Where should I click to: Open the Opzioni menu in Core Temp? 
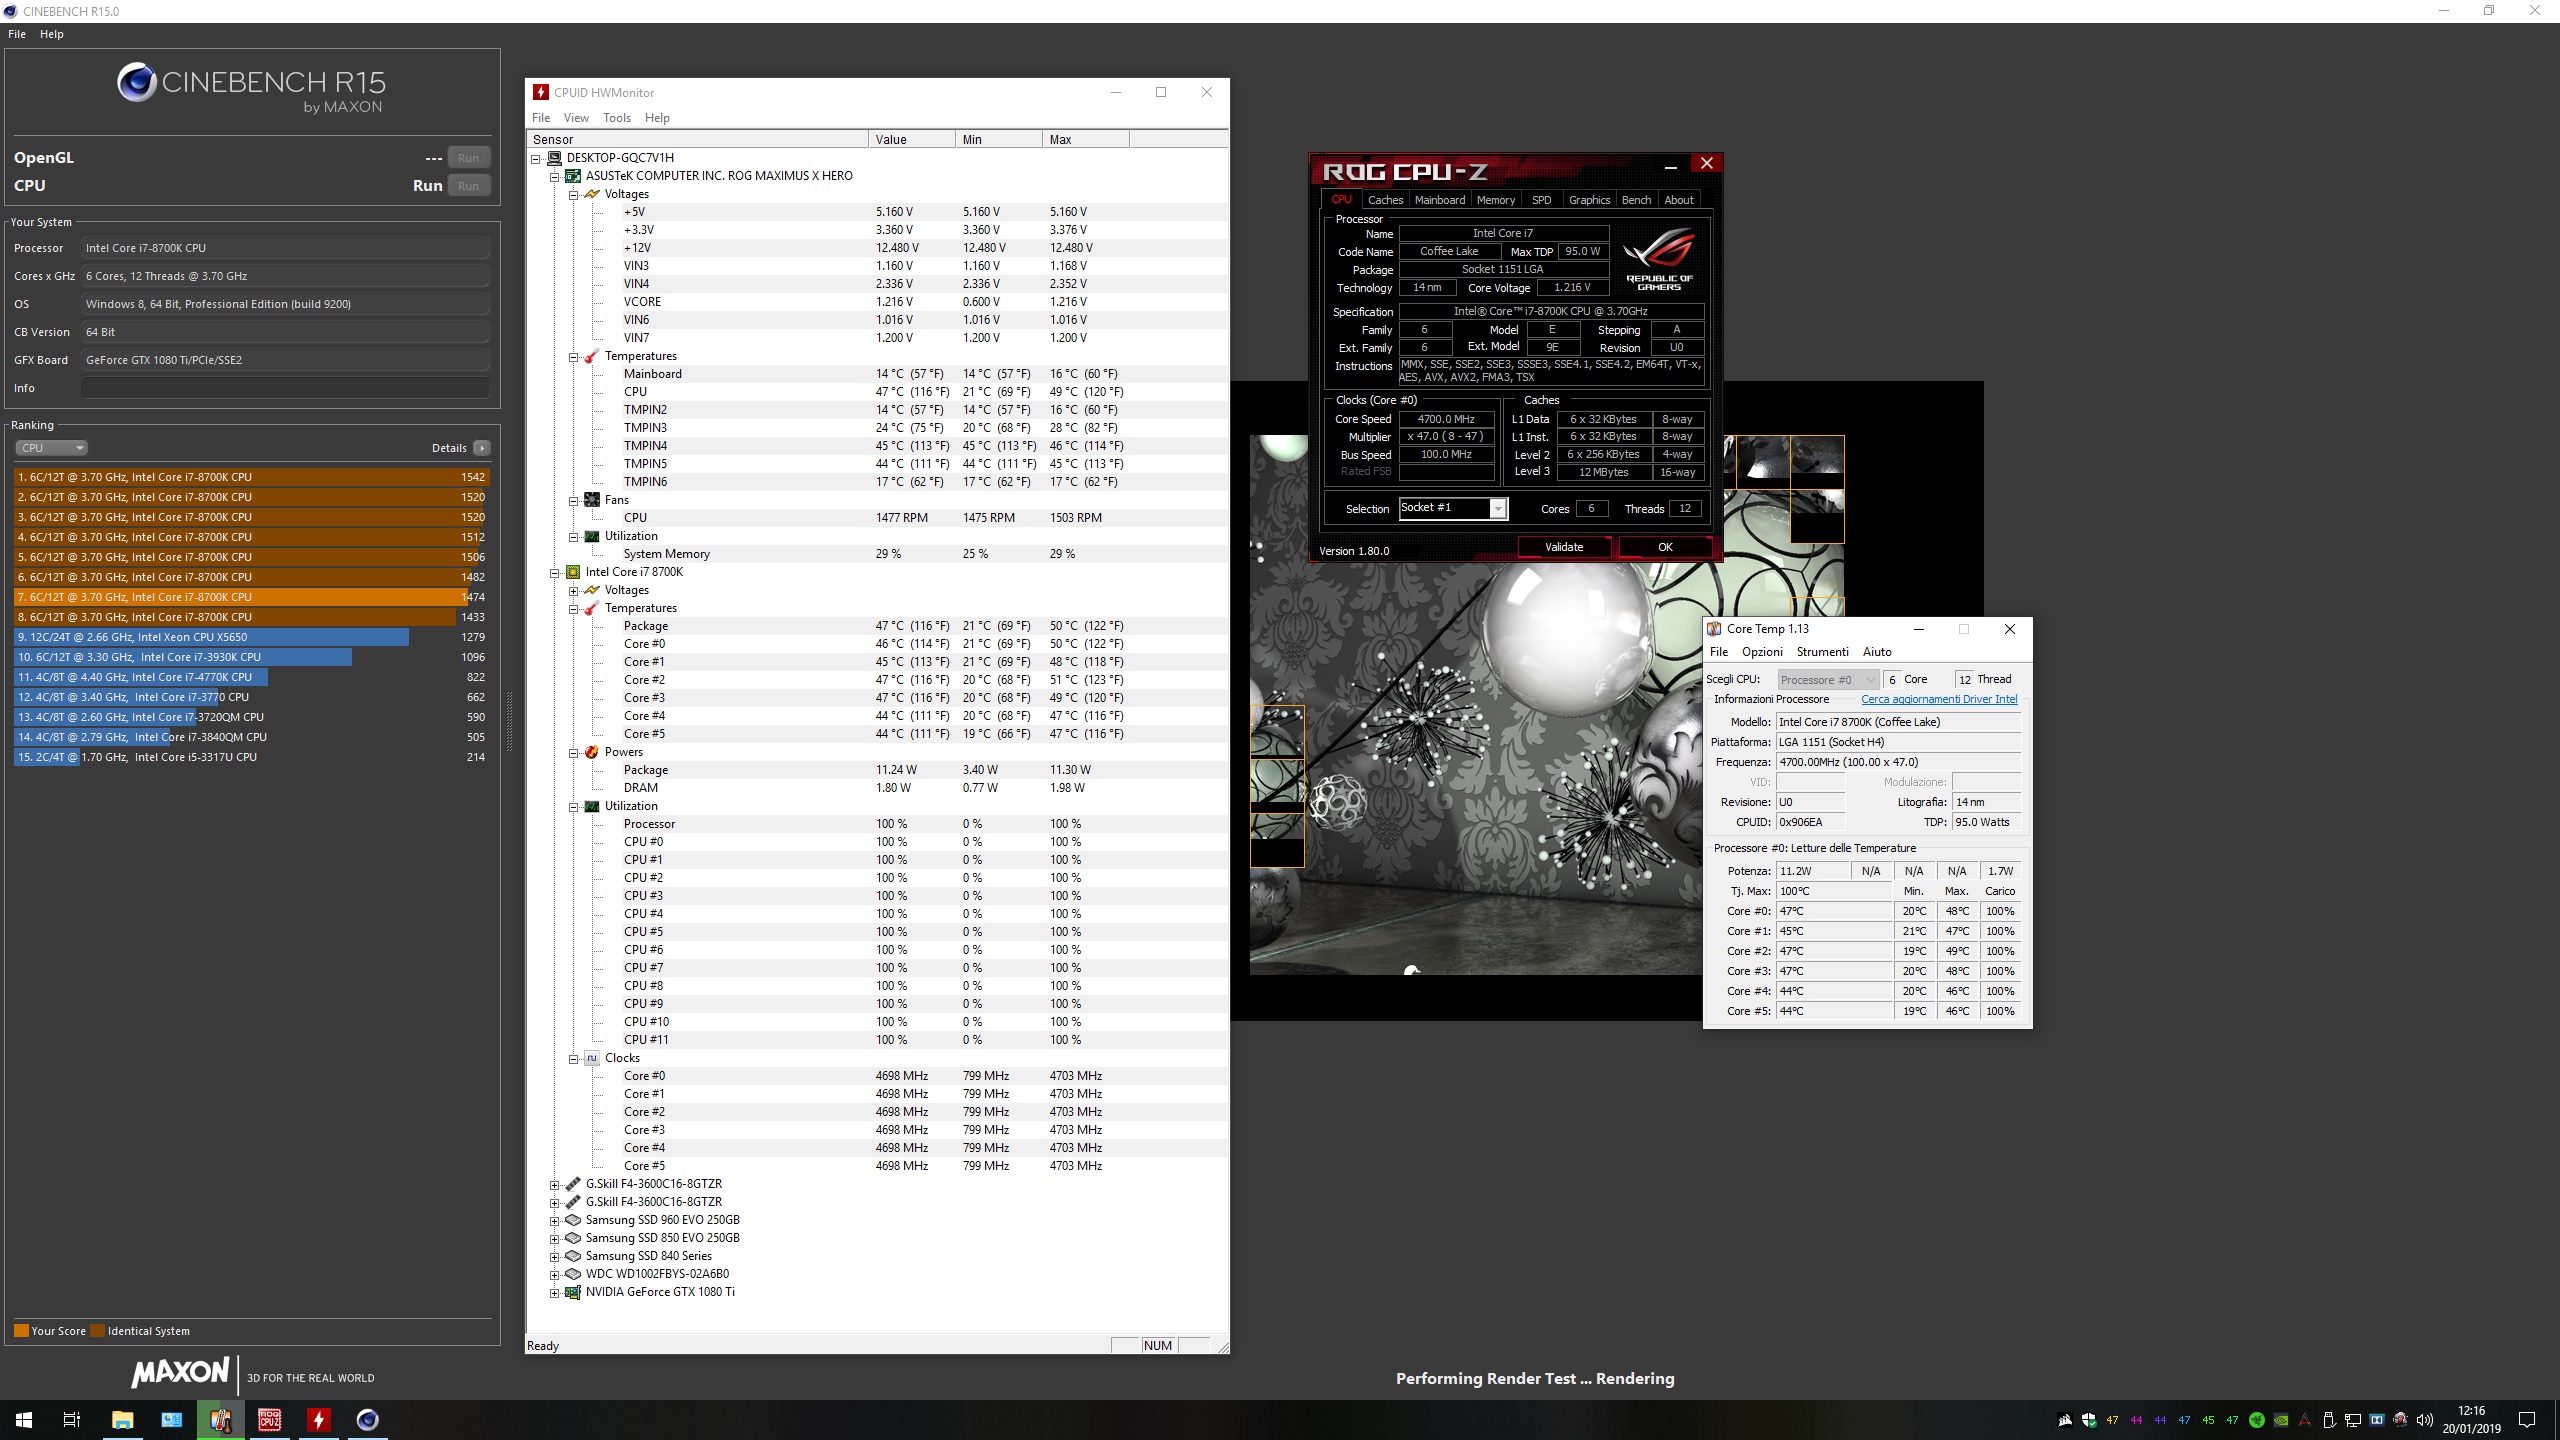point(1762,652)
